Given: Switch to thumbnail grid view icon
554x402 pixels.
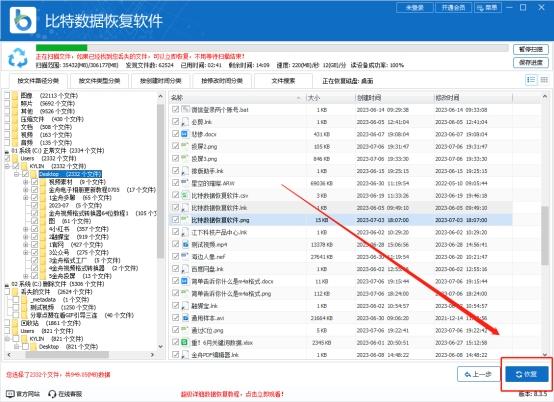Looking at the screenshot, I should [544, 80].
